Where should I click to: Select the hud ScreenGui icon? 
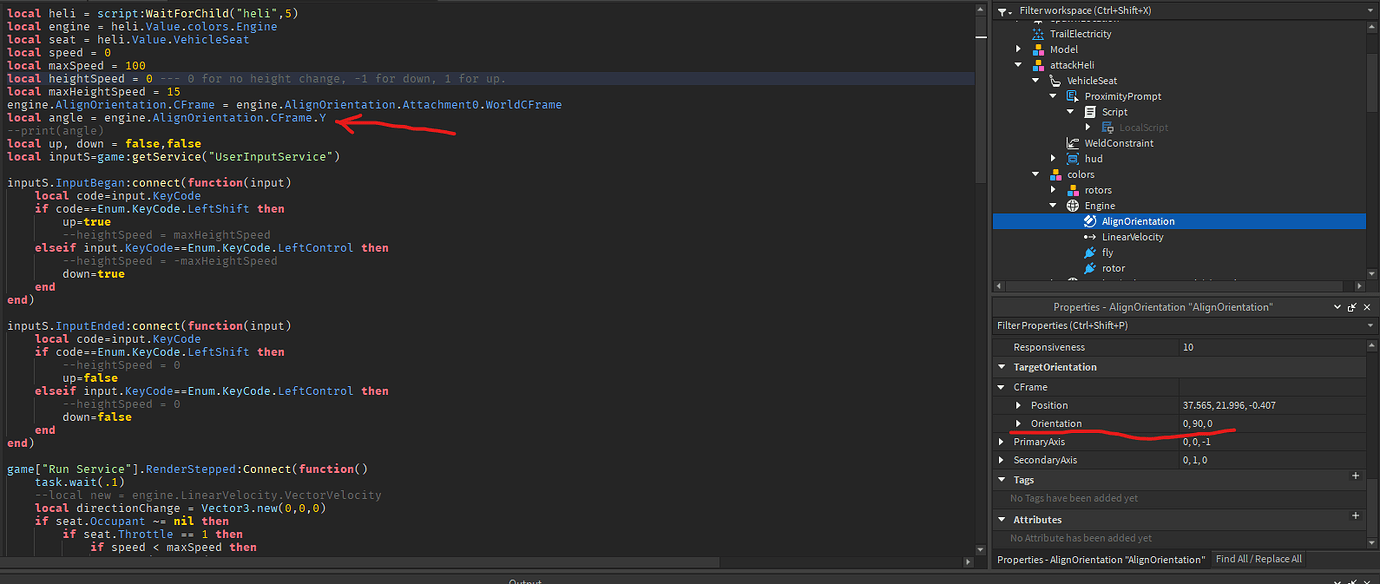(1073, 159)
